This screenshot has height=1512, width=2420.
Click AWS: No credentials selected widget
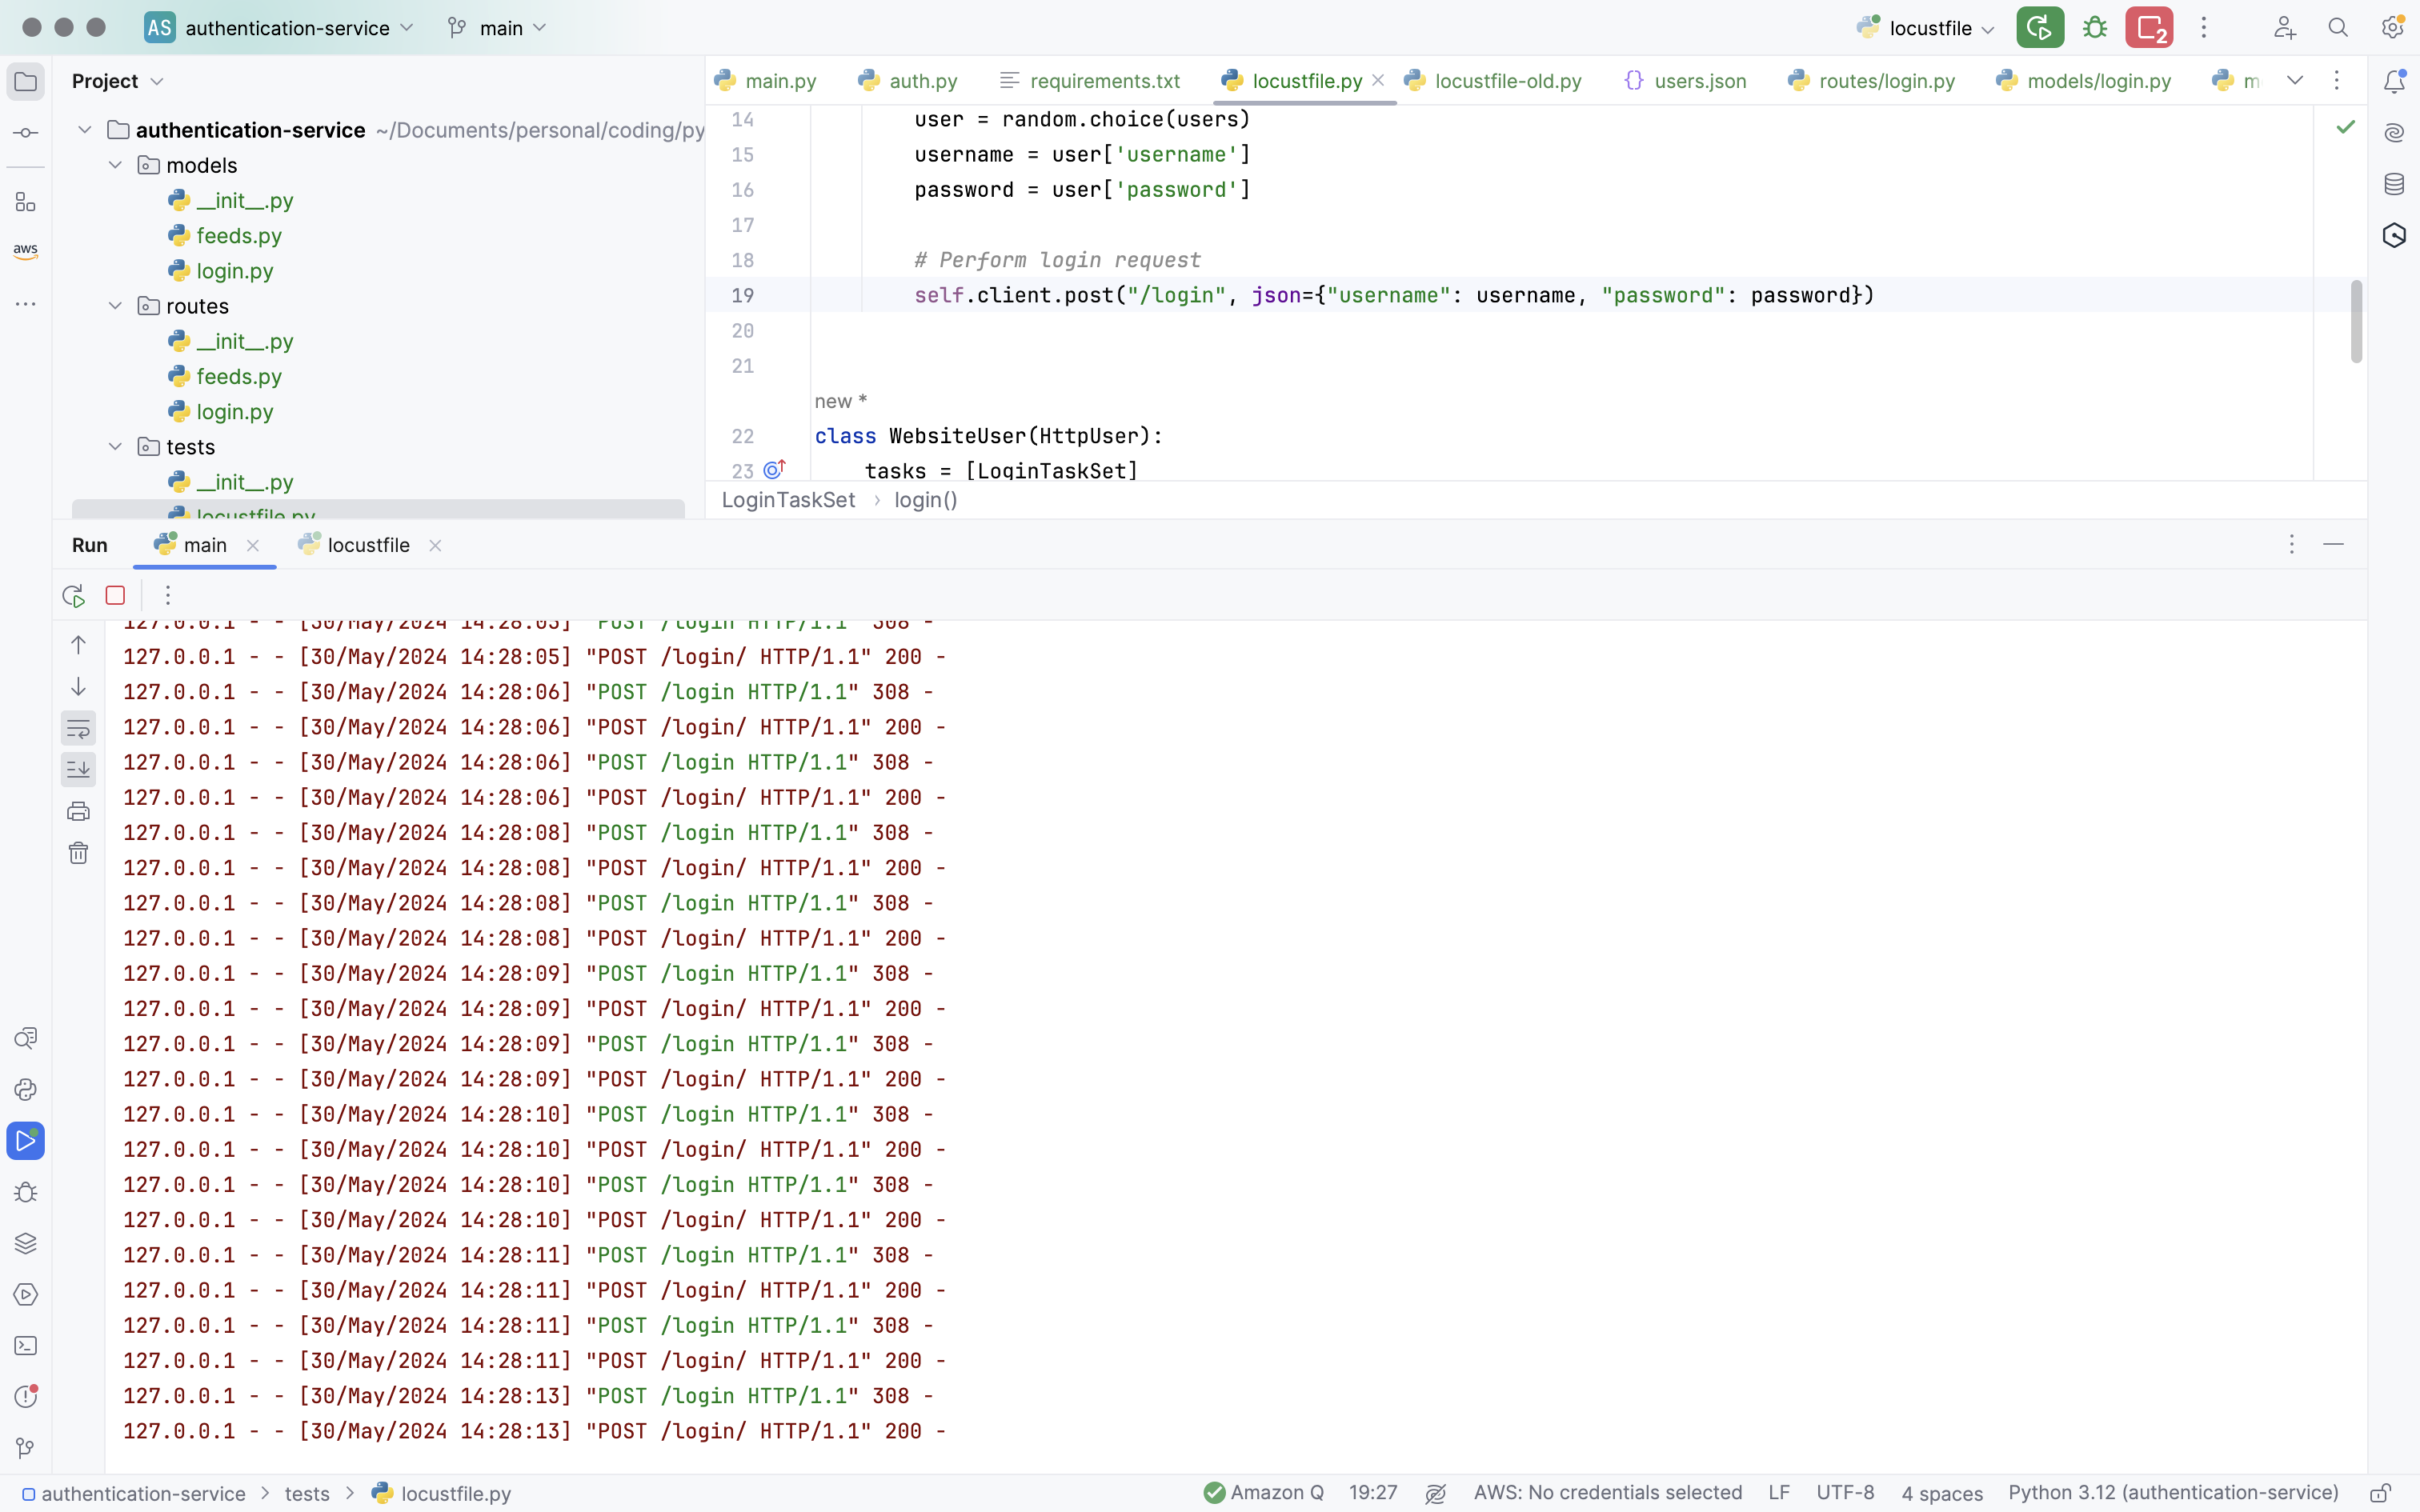(1608, 1493)
